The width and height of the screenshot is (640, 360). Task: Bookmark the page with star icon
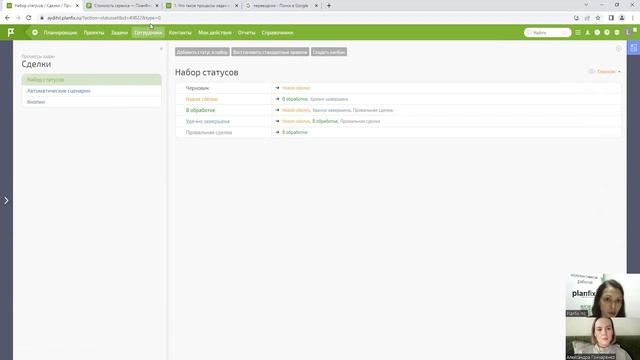coord(598,18)
